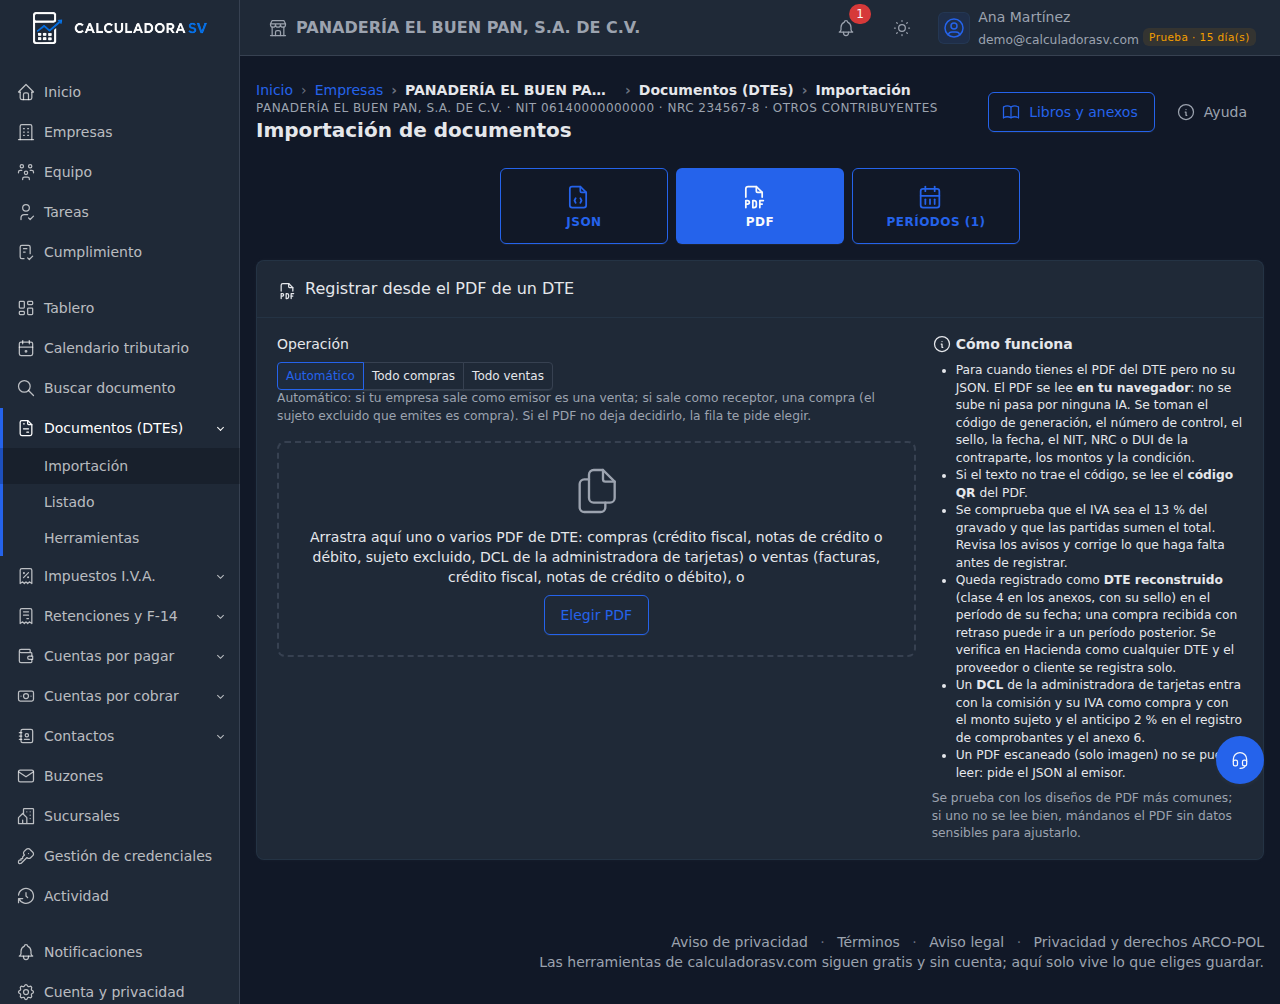Open Libros y anexos
This screenshot has width=1280, height=1004.
pos(1071,112)
